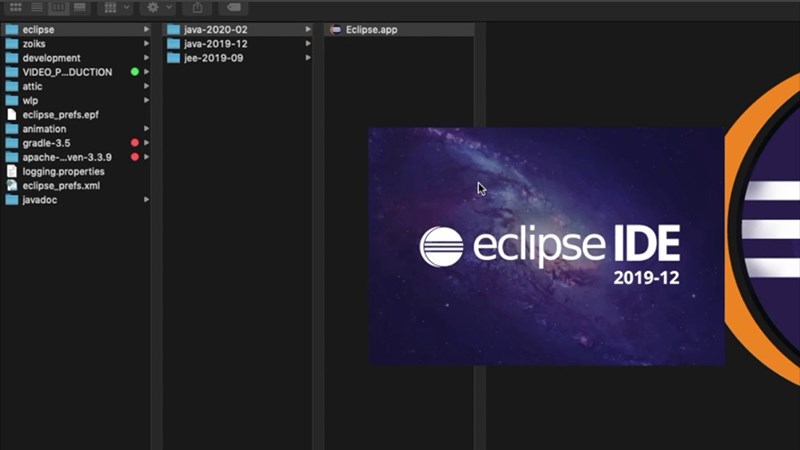Click the javadoc folder icon
The width and height of the screenshot is (800, 450).
12,200
